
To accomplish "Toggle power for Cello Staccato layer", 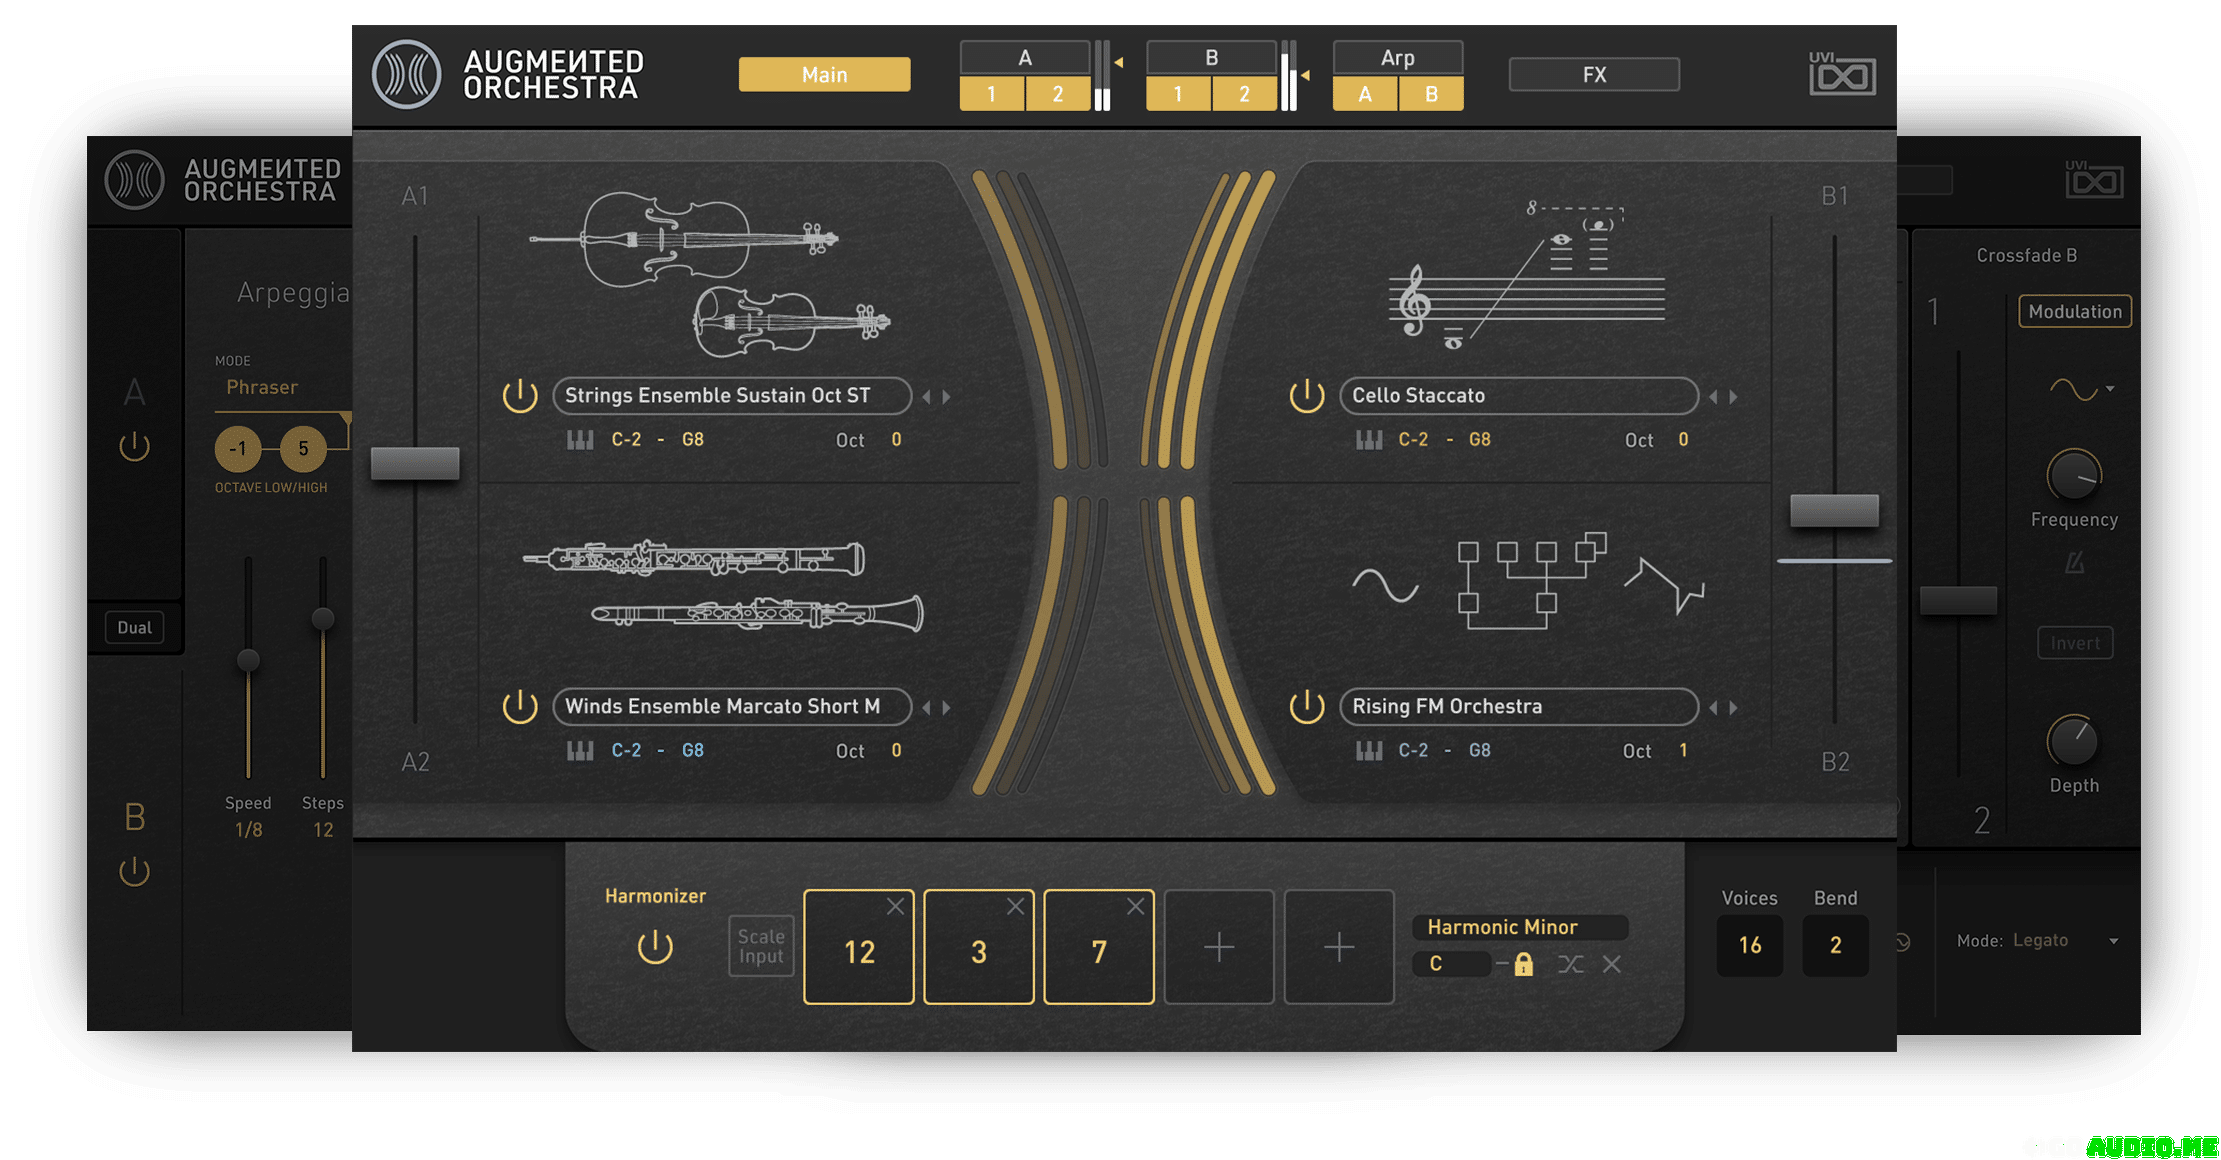I will (1307, 396).
